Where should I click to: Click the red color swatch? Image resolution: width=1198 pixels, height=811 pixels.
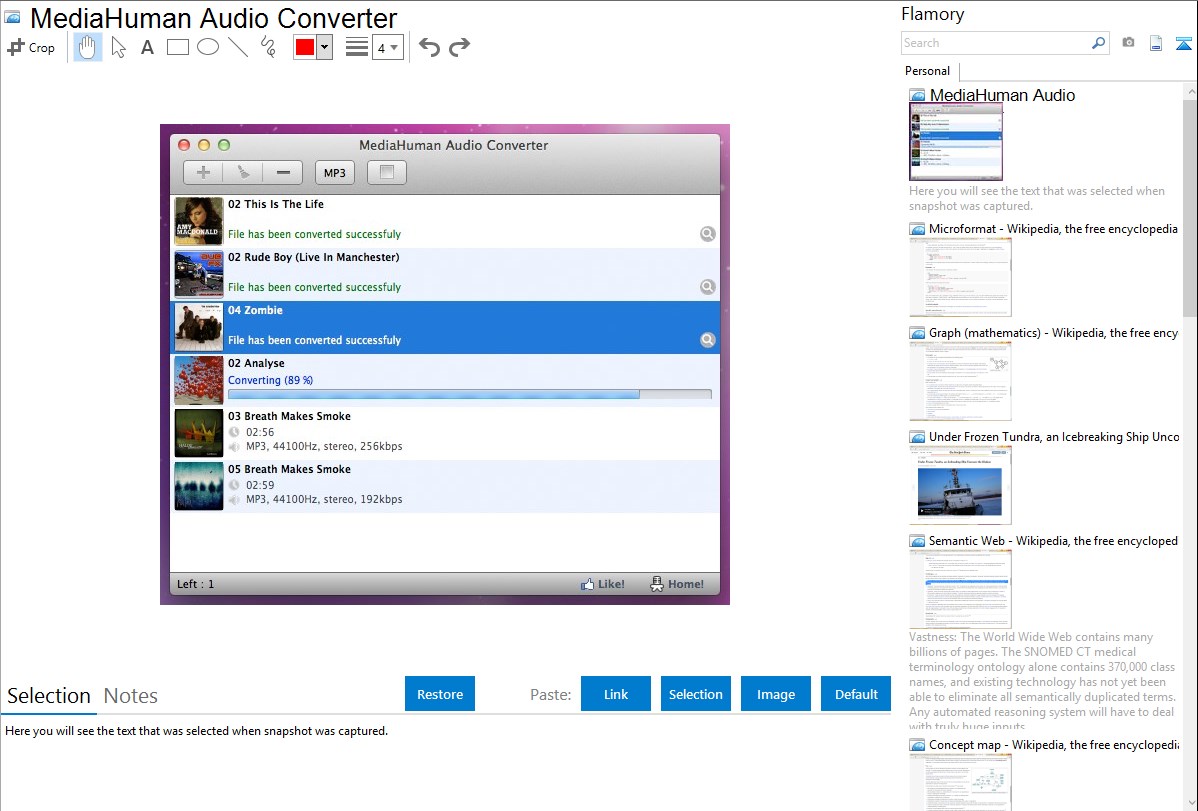305,47
